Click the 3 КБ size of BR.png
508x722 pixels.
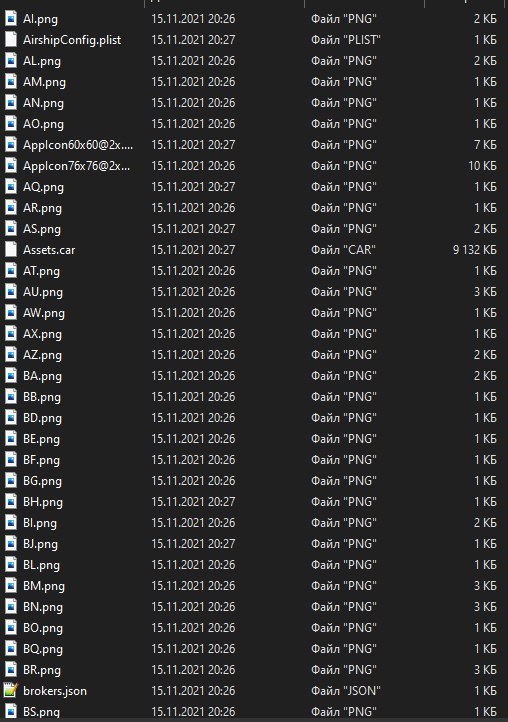pyautogui.click(x=485, y=670)
